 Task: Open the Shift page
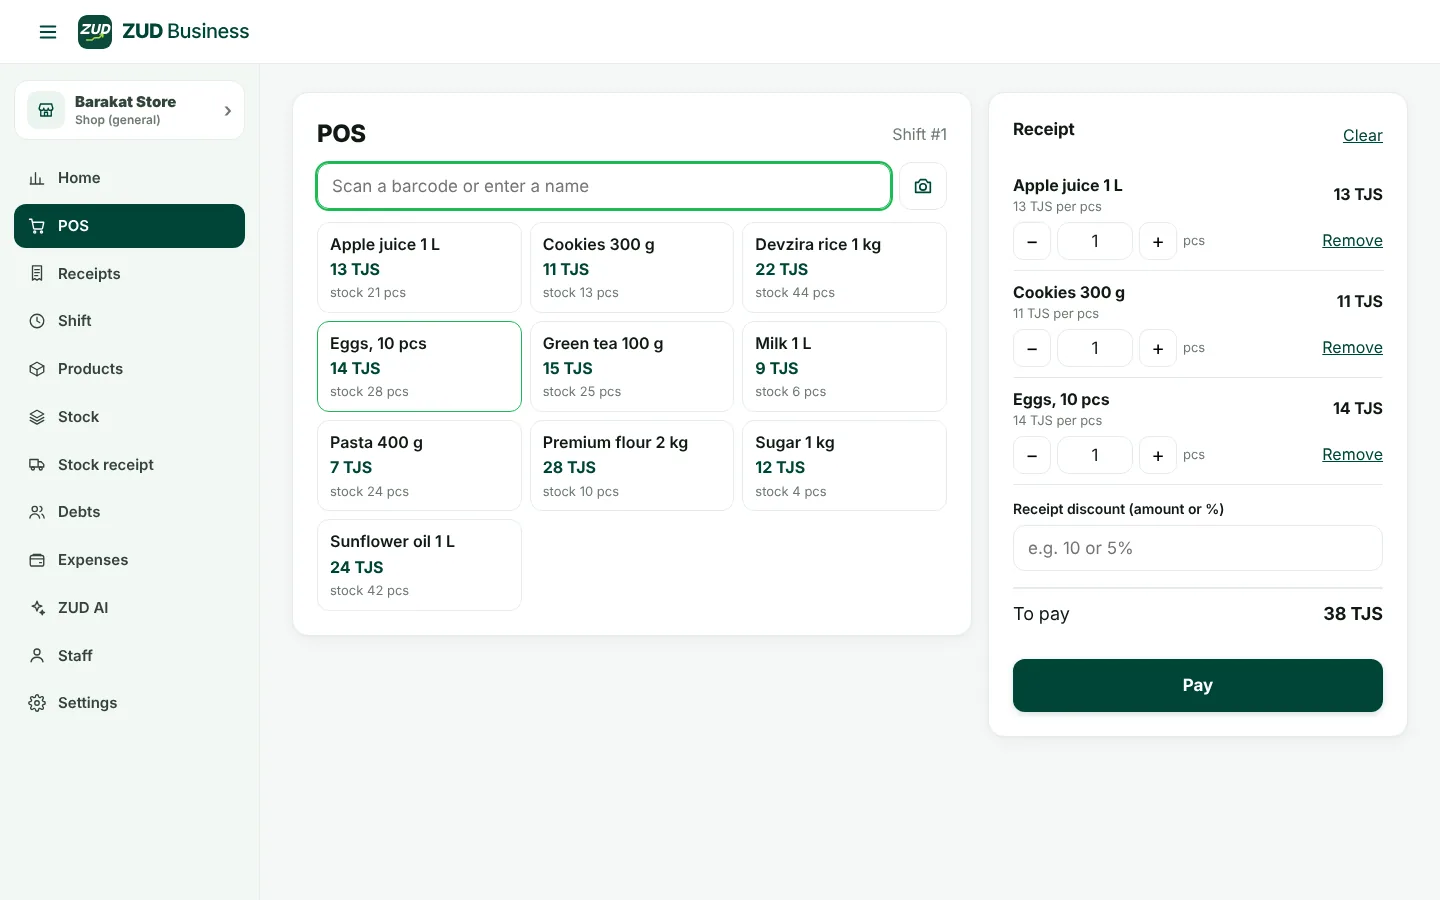(x=129, y=321)
